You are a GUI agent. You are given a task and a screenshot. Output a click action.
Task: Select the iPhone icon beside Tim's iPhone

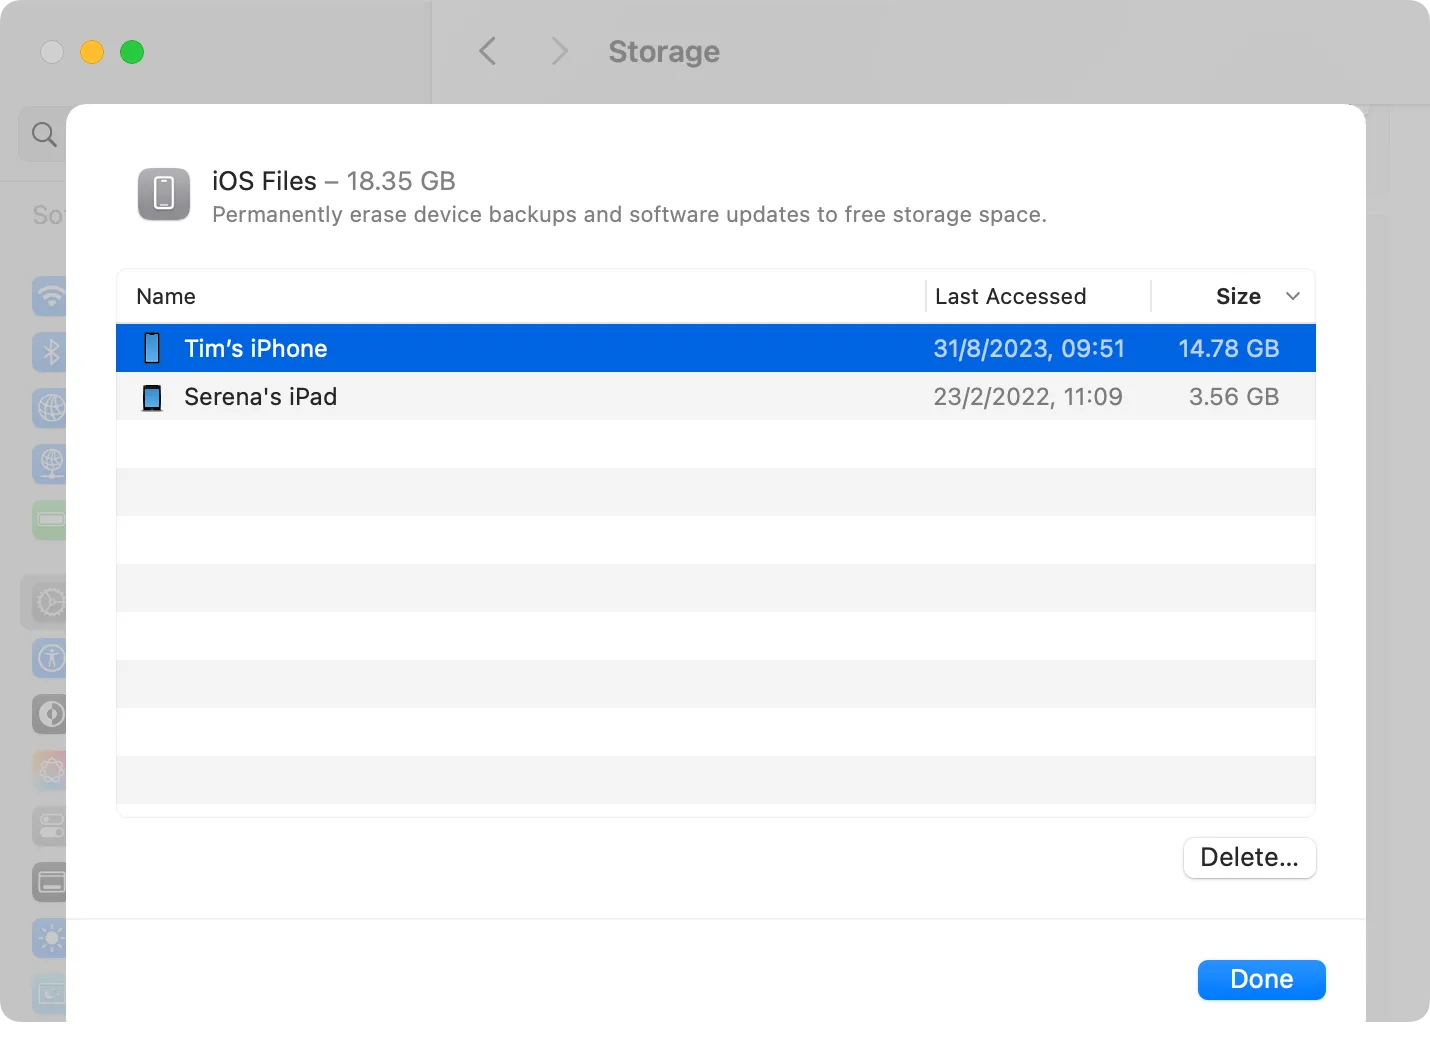click(x=151, y=348)
